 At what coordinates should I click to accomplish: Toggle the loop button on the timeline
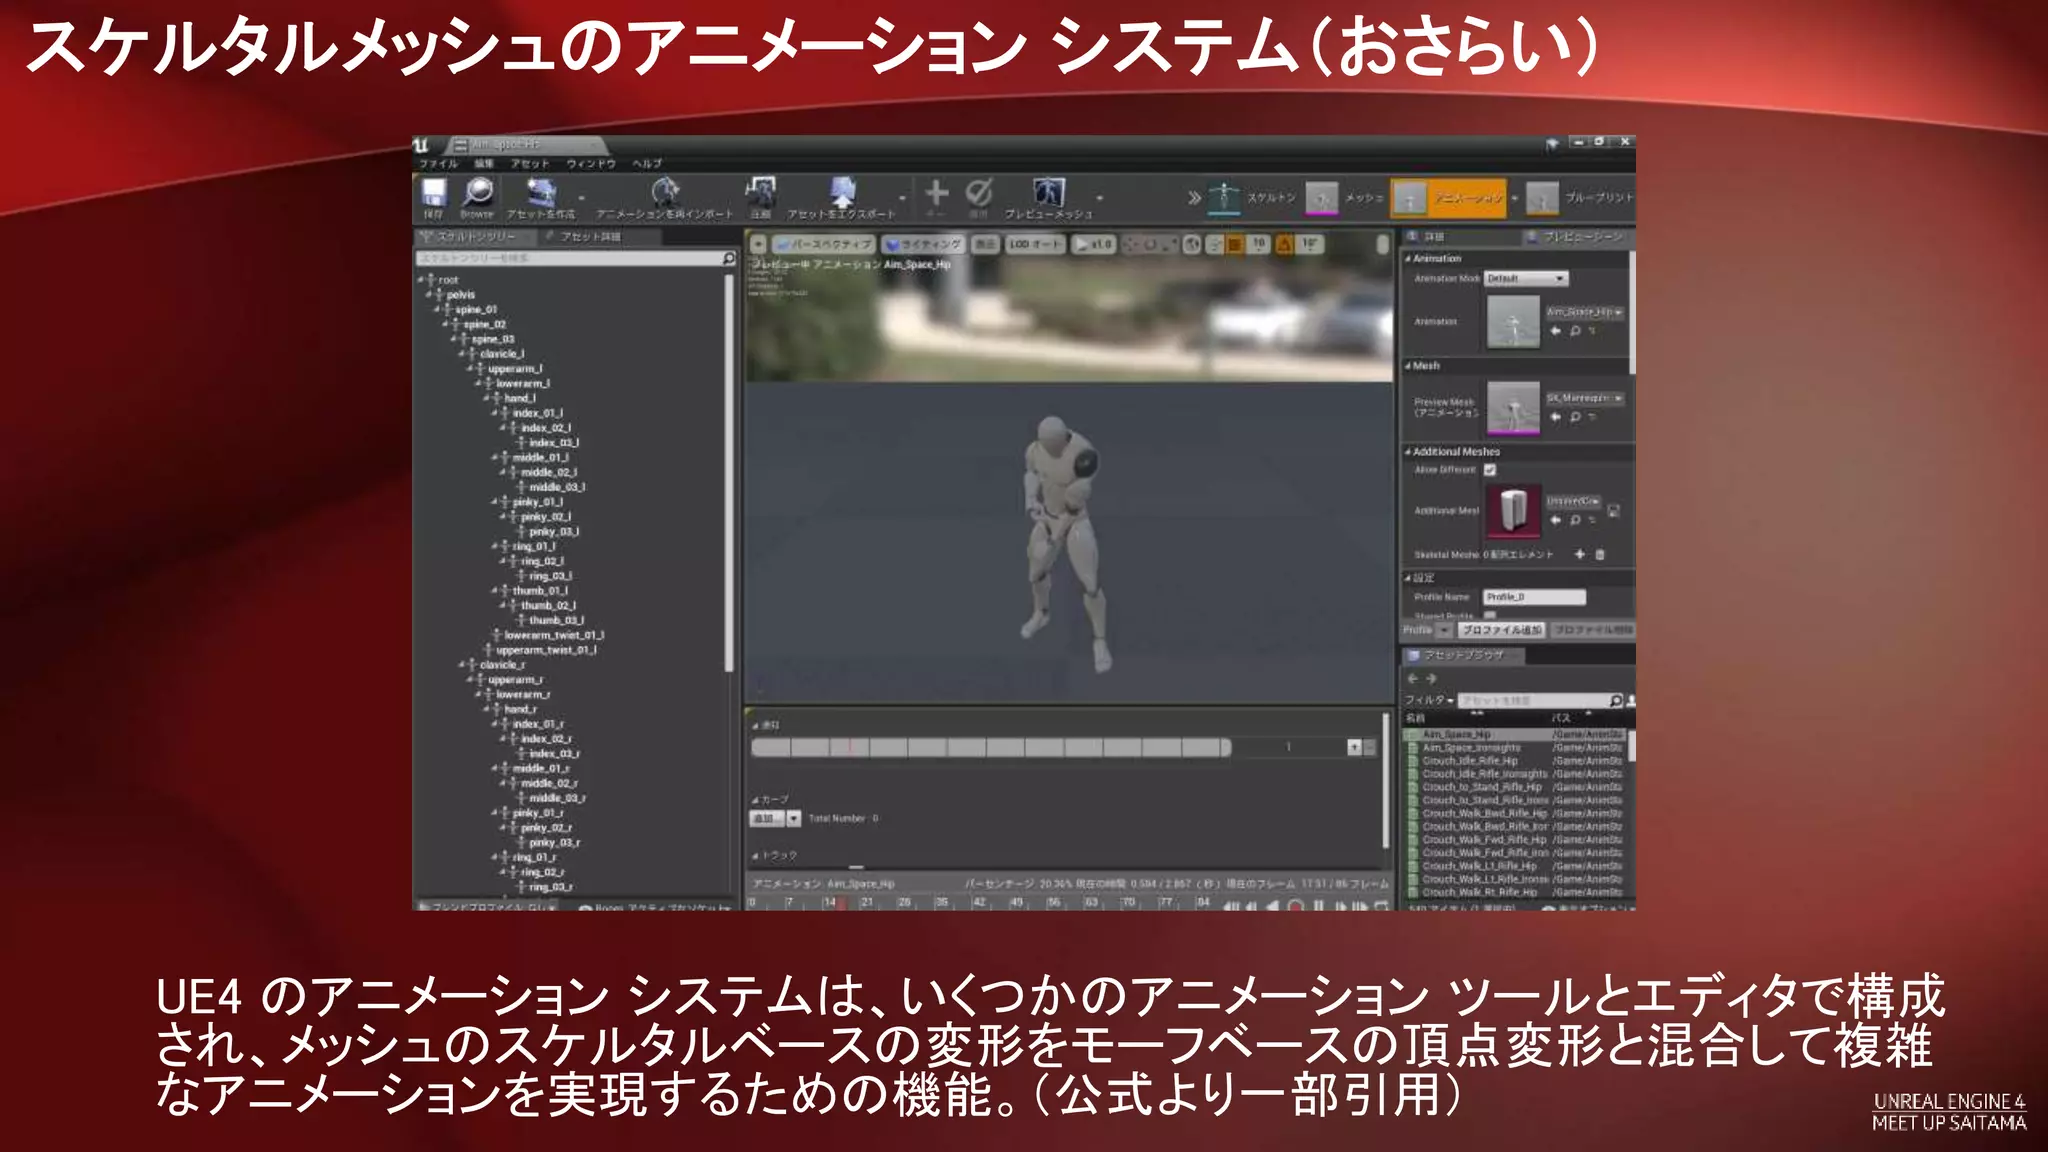coord(1382,906)
